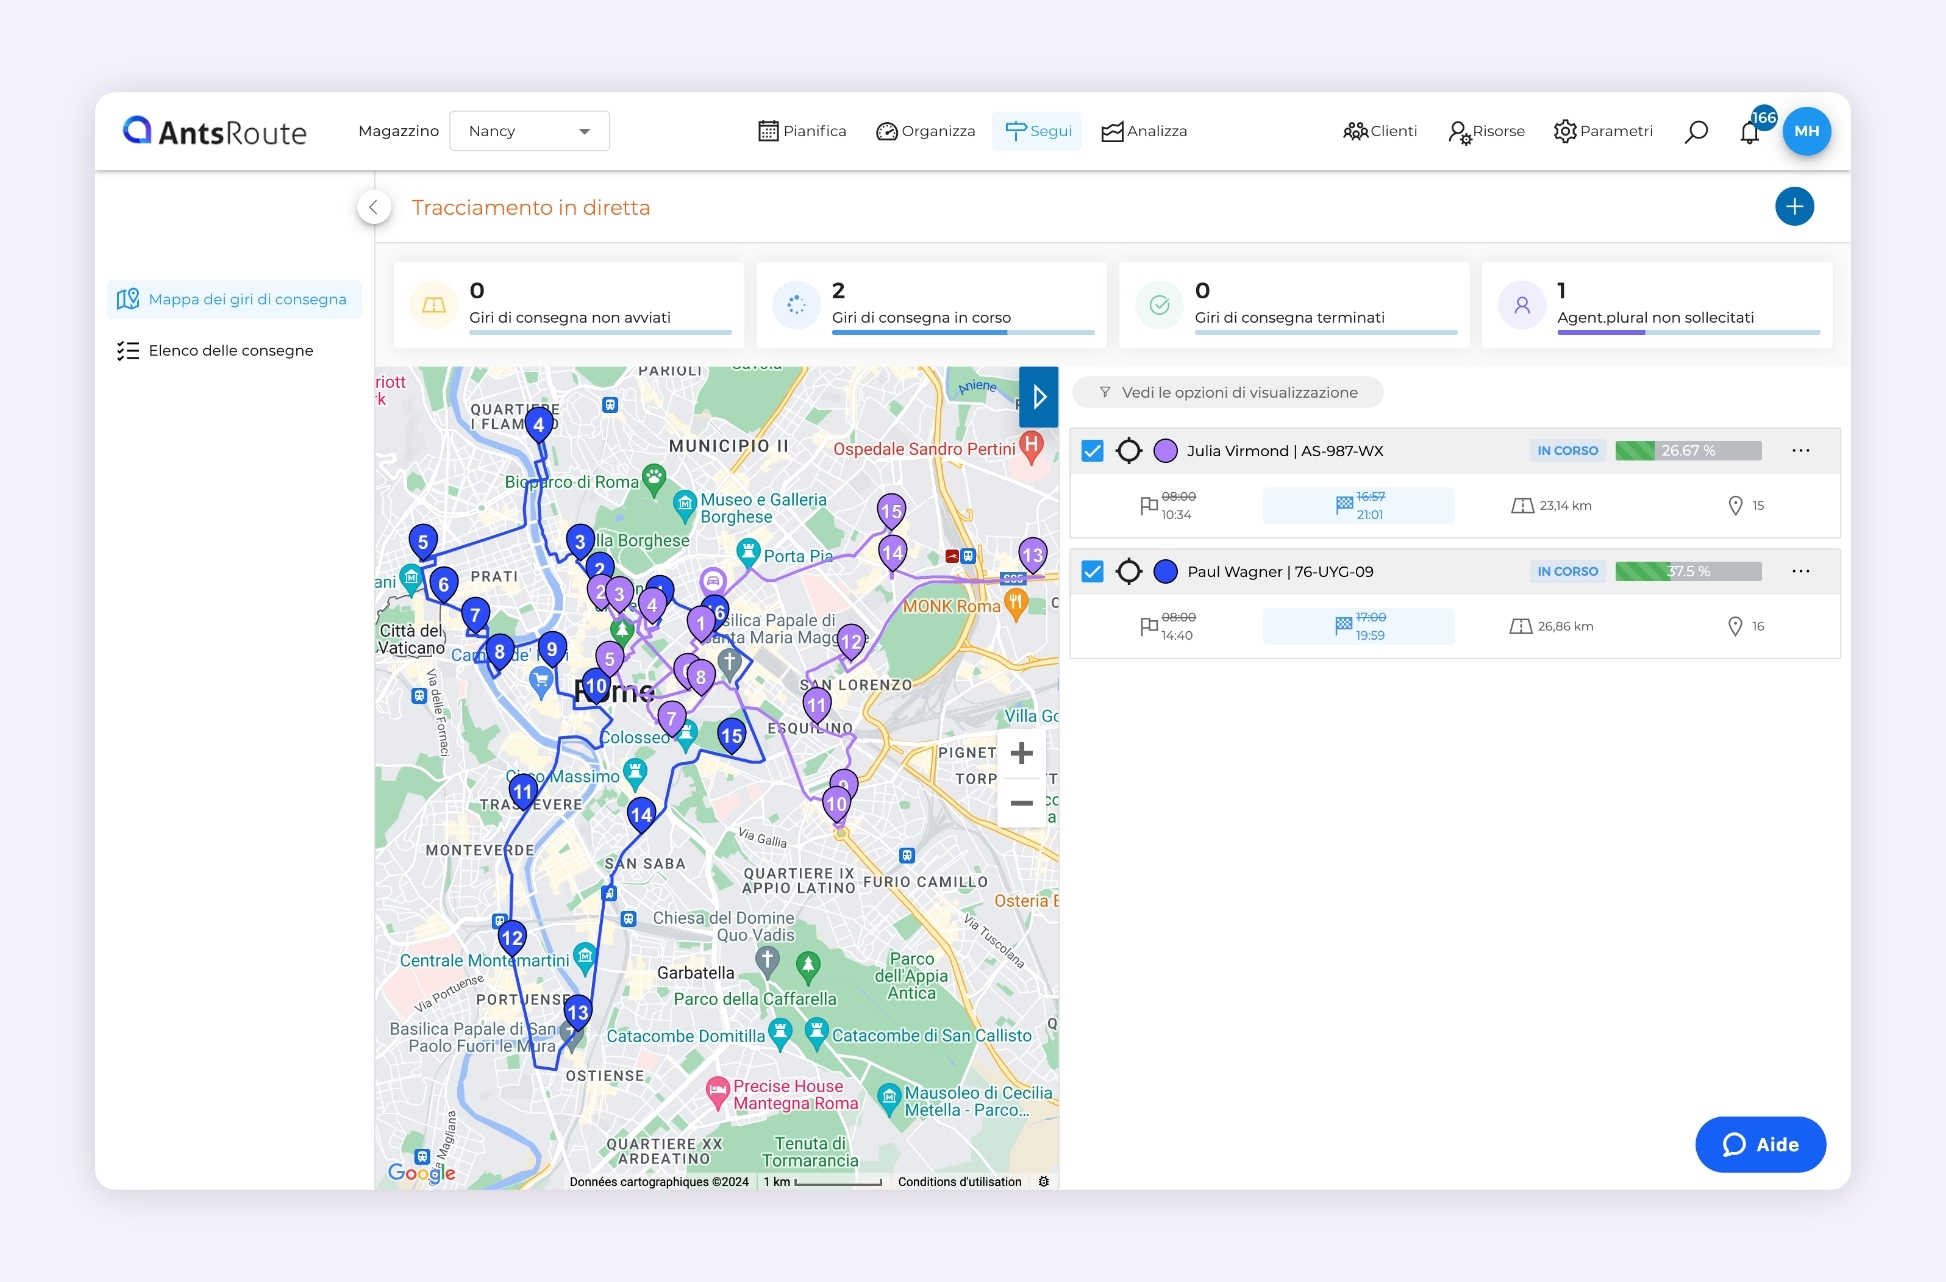Screen dimensions: 1946x1282
Task: Zoom in on the map
Action: coord(1021,753)
